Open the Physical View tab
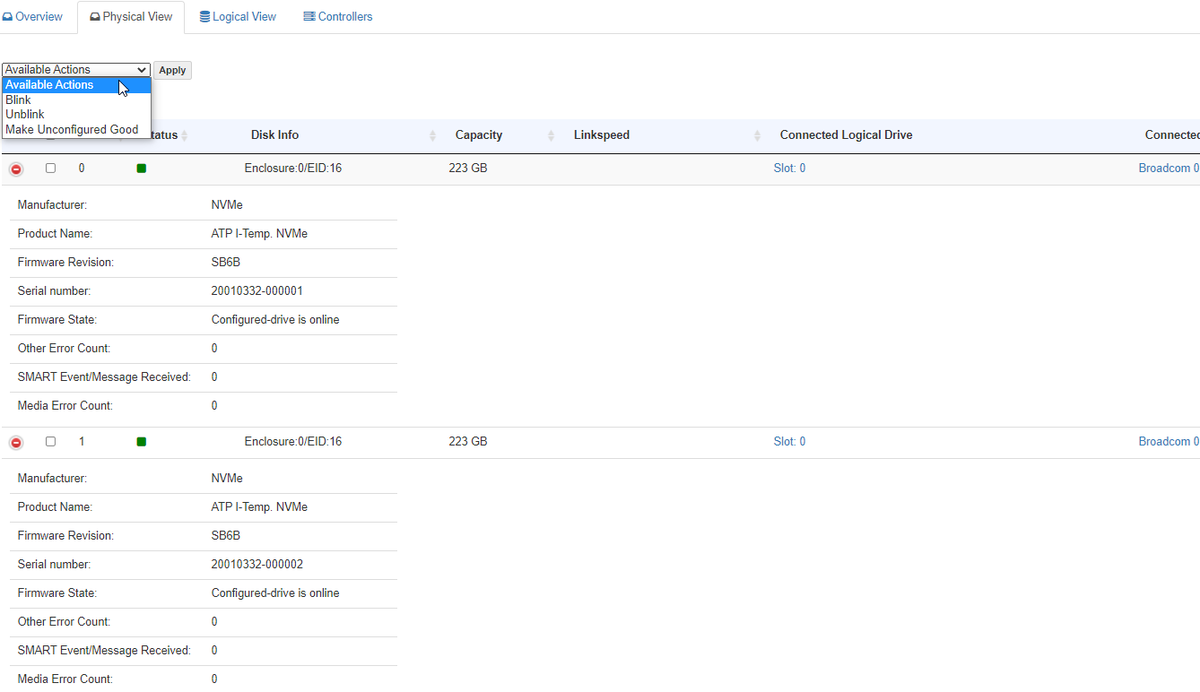Screen dimensions: 1200x692 (x=131, y=17)
